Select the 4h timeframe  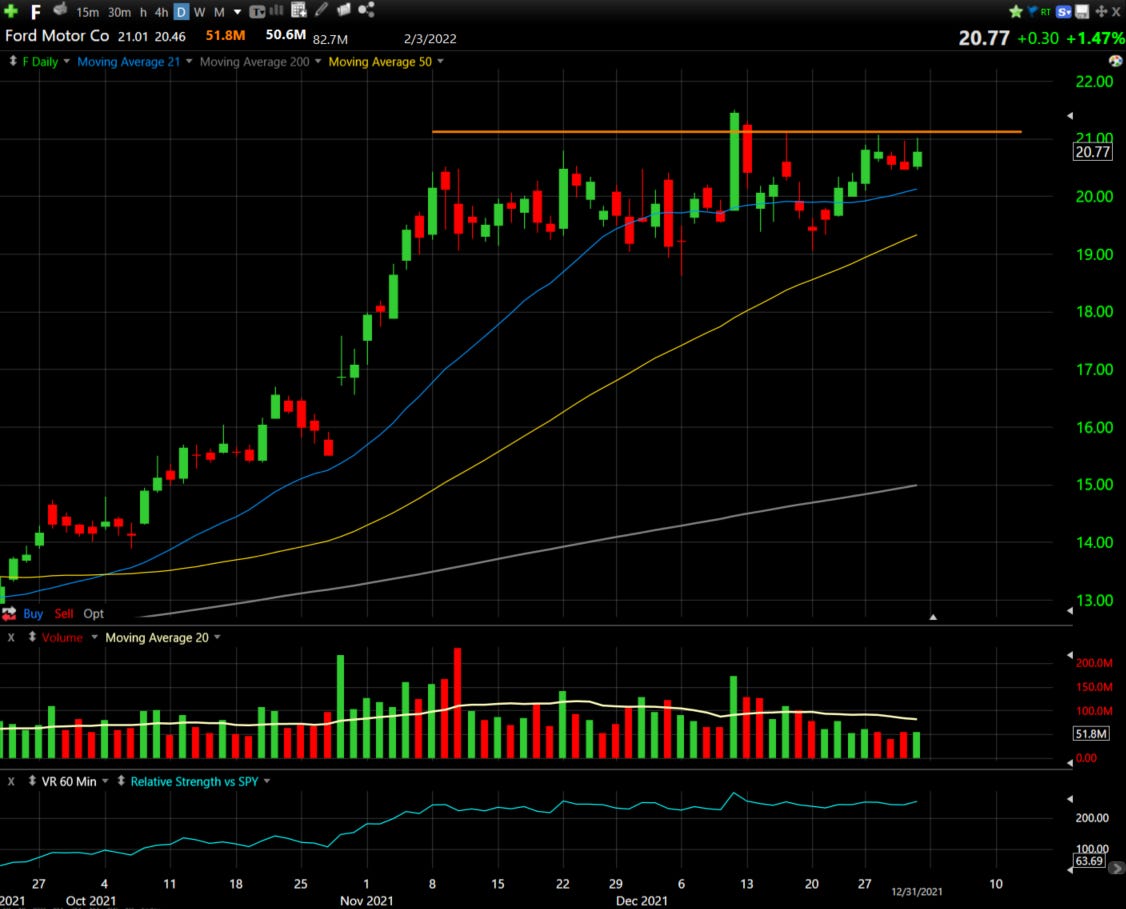coord(162,12)
